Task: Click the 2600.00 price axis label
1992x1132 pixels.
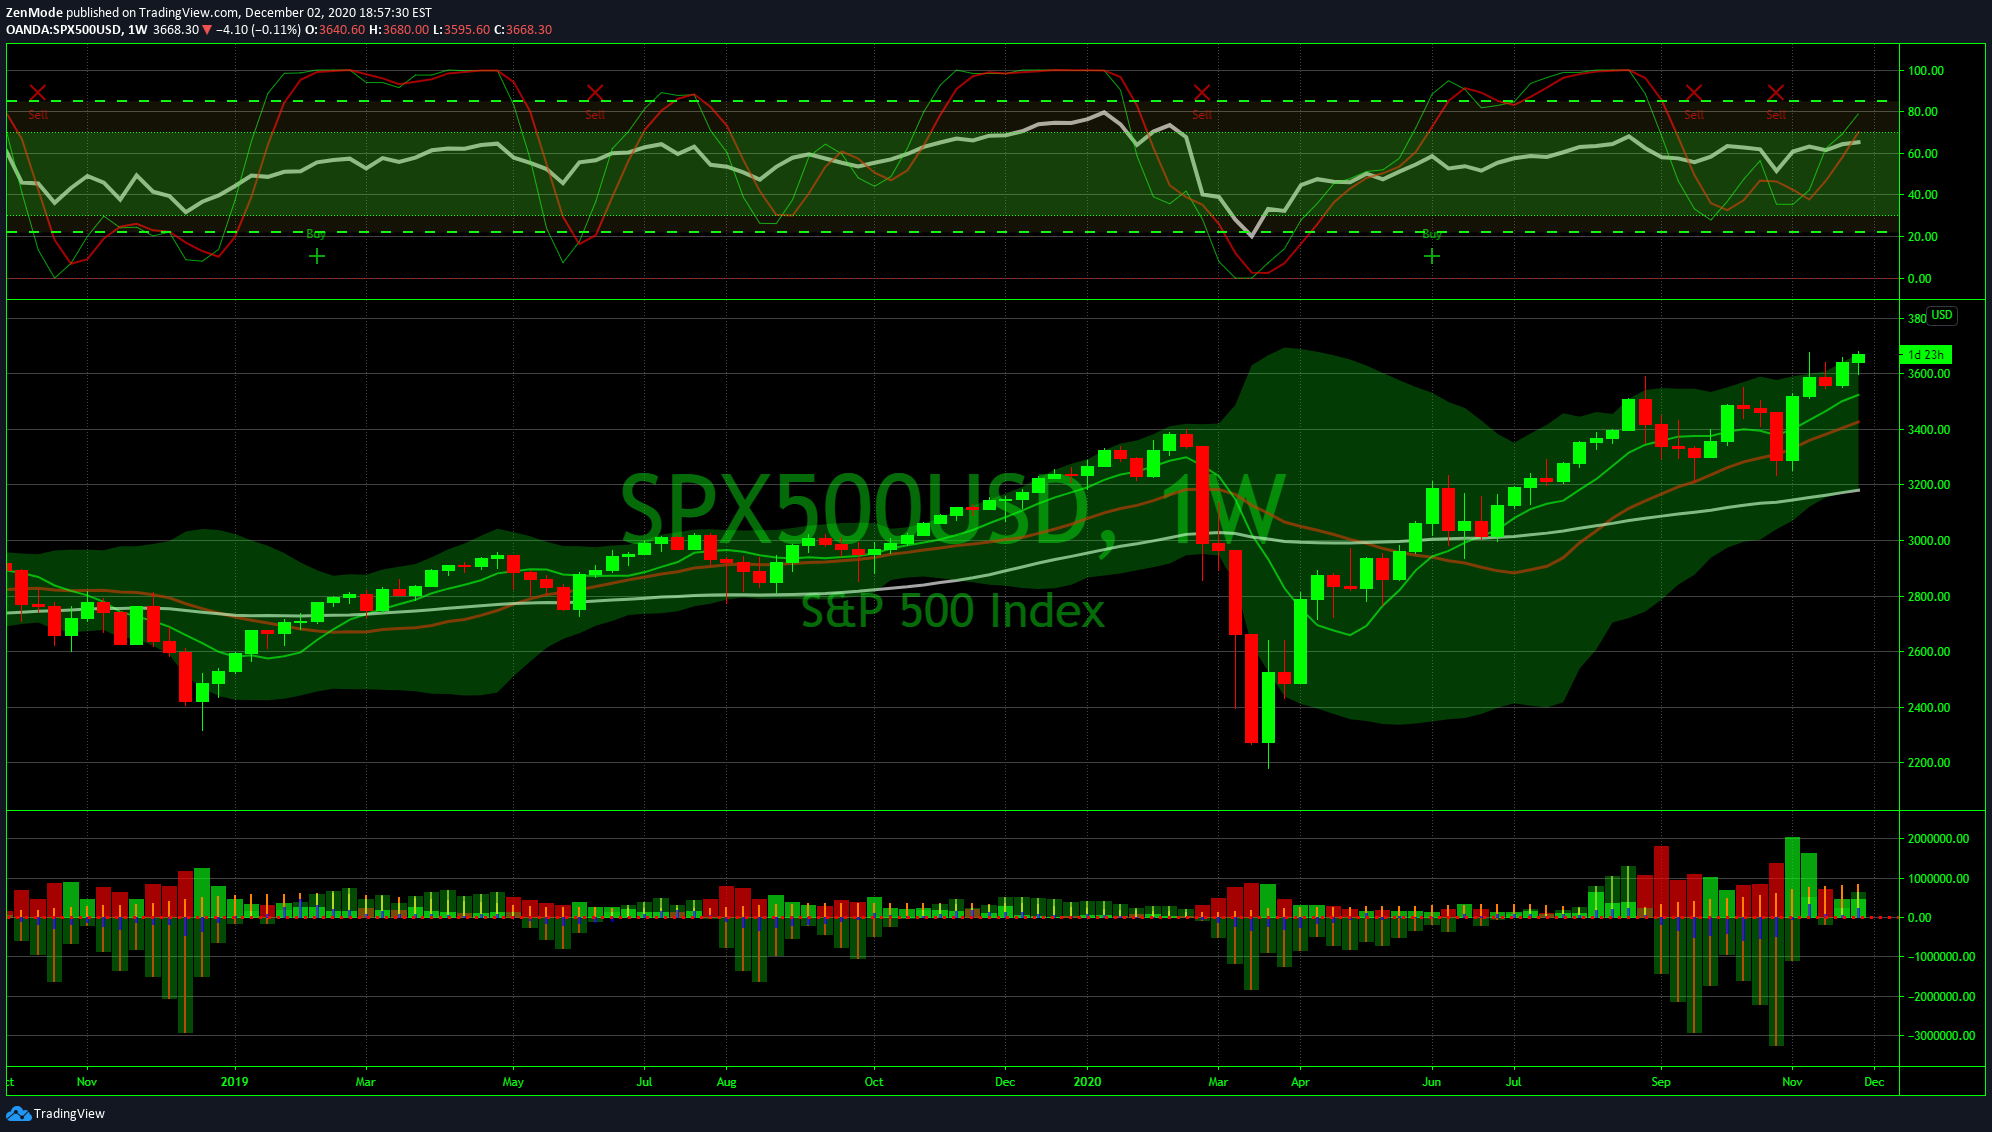Action: (1929, 652)
